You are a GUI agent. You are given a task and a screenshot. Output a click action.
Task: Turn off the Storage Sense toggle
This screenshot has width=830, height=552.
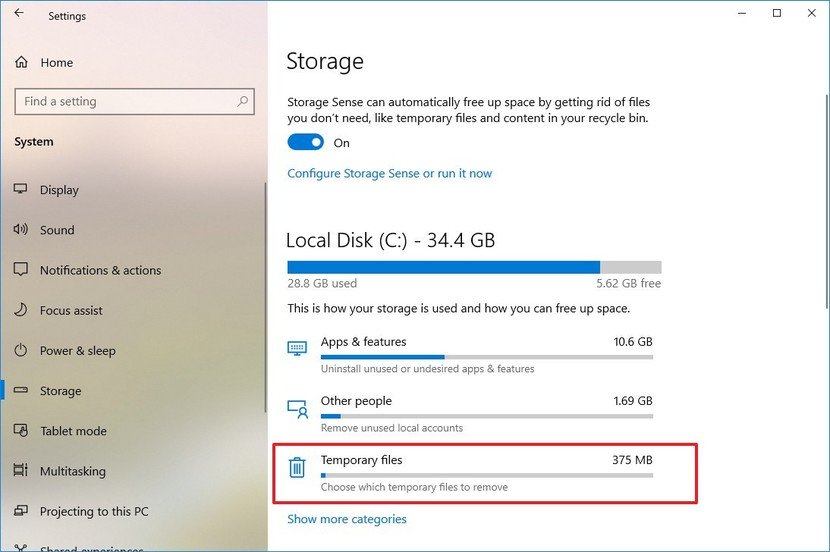(x=305, y=142)
